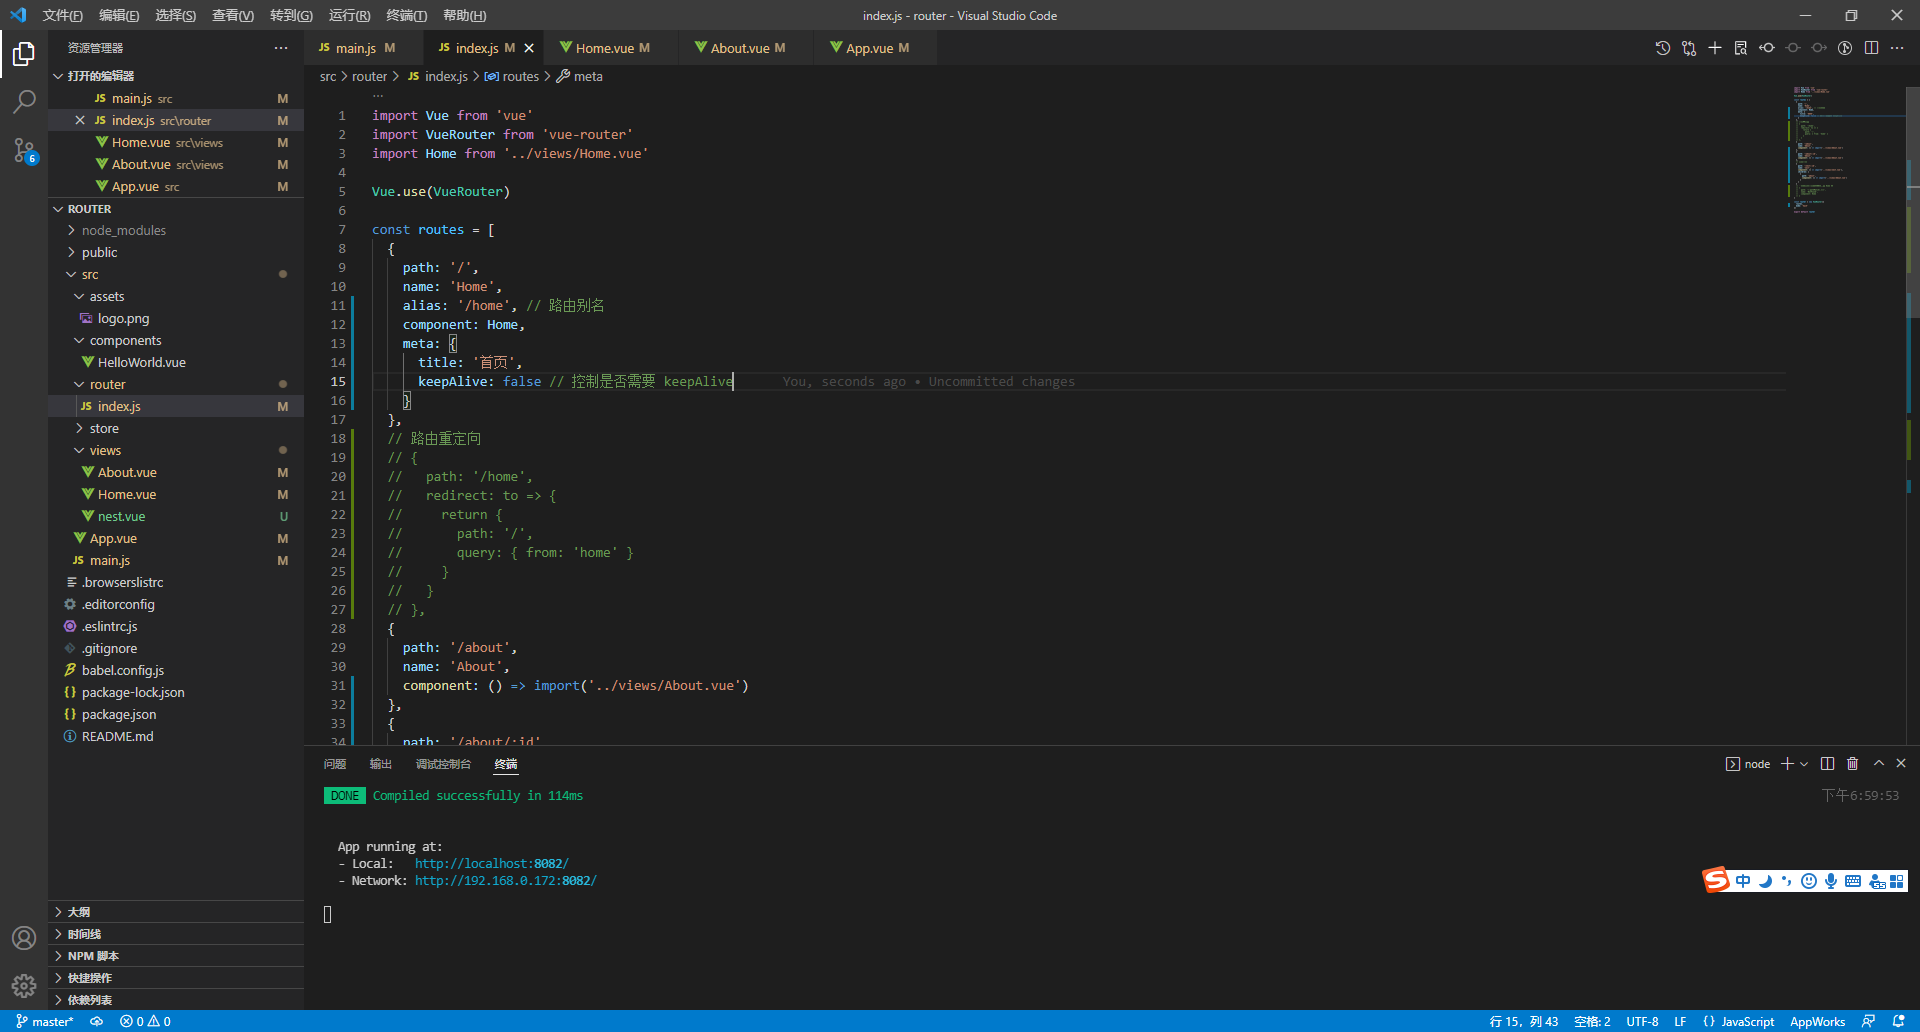This screenshot has width=1920, height=1032.
Task: Click the master branch status bar item
Action: [45, 1022]
